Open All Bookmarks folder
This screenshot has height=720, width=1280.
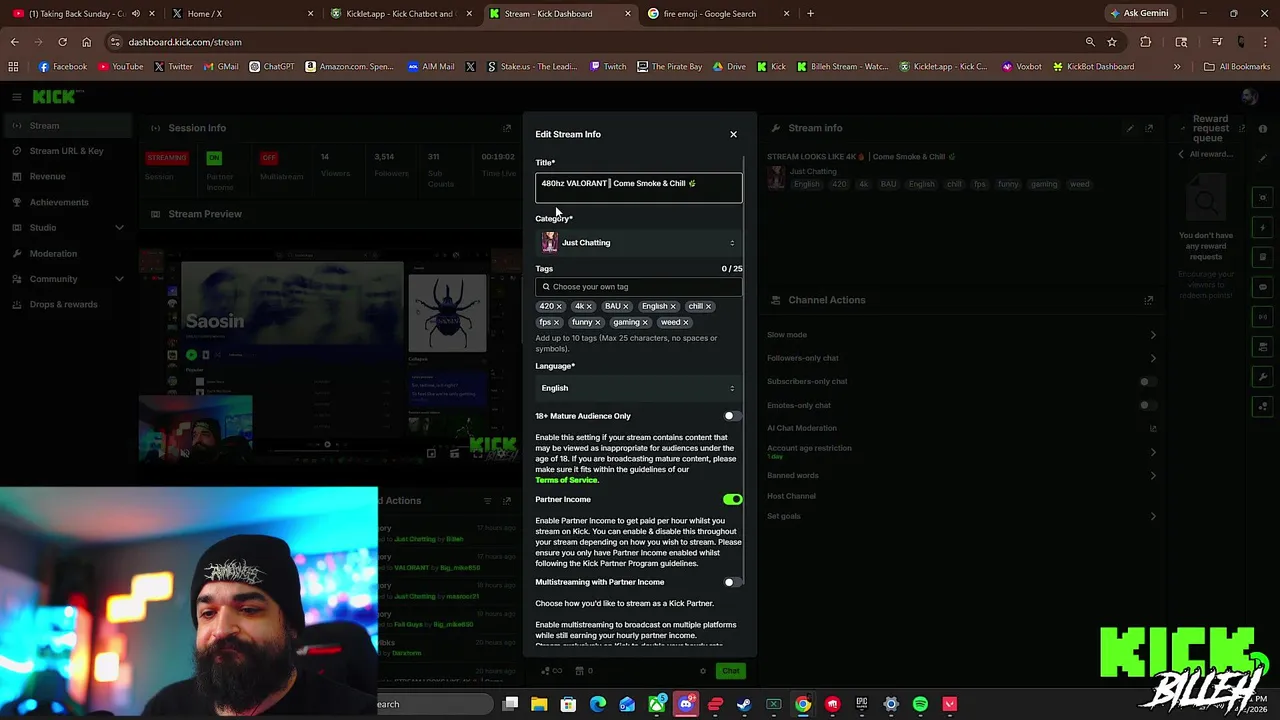click(1237, 67)
